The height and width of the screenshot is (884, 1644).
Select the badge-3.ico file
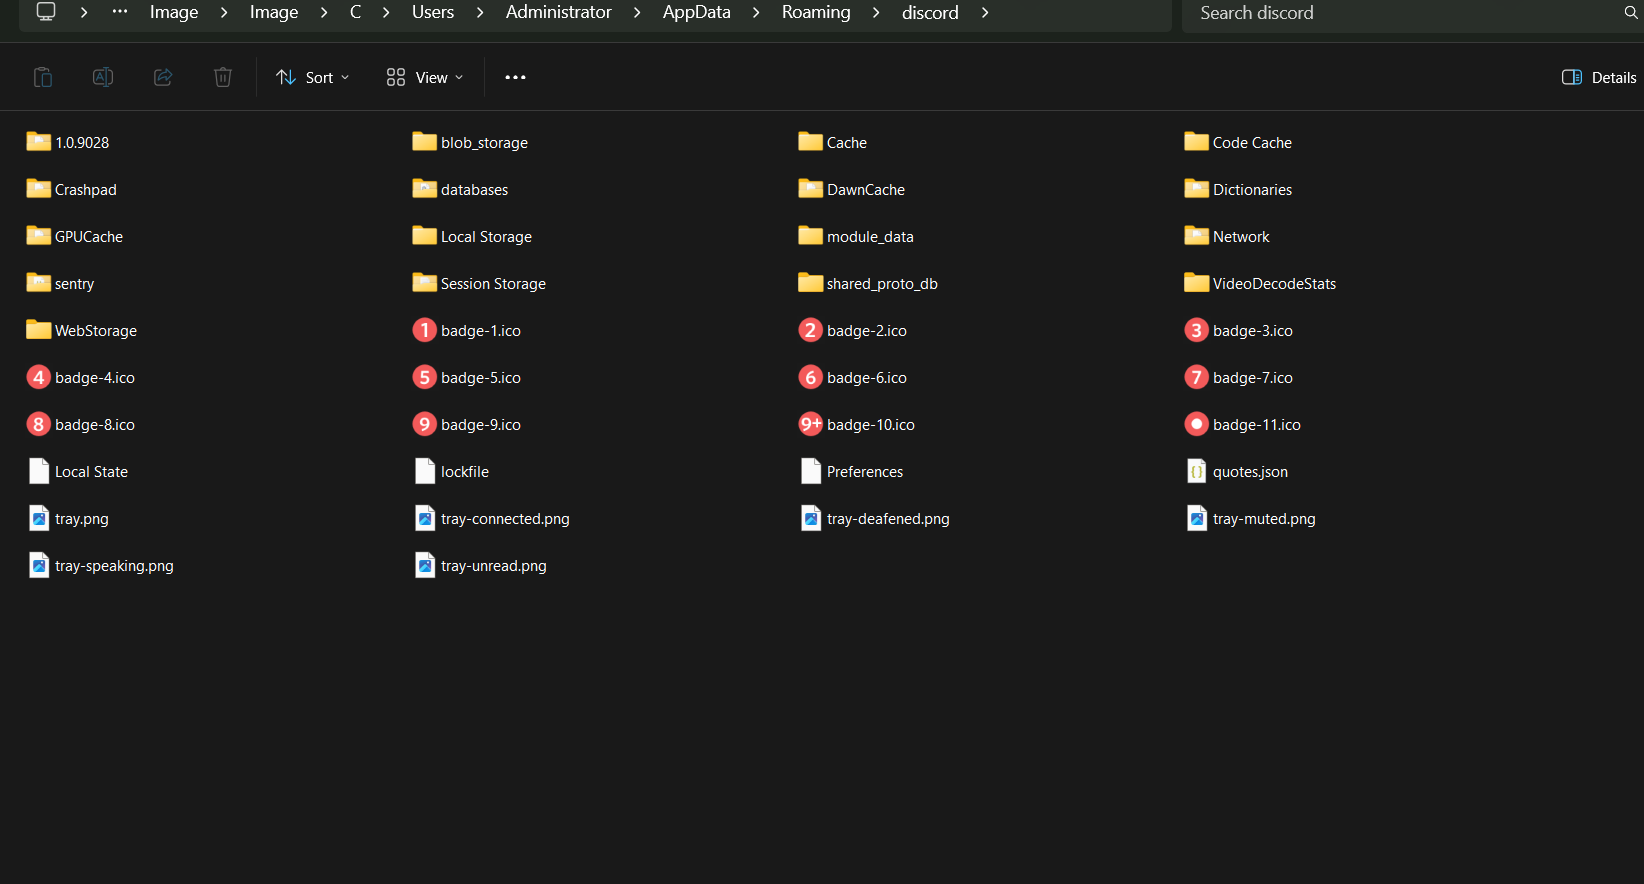tap(1239, 330)
